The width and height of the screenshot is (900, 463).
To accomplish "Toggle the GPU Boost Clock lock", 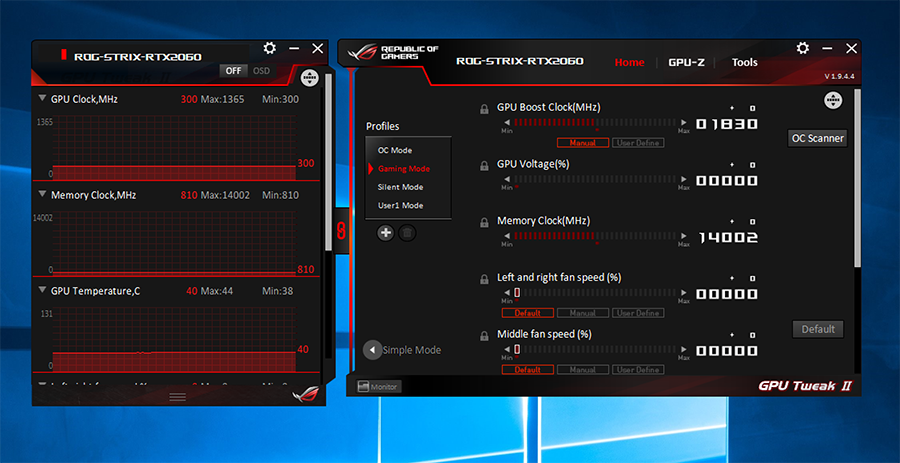I will (484, 109).
